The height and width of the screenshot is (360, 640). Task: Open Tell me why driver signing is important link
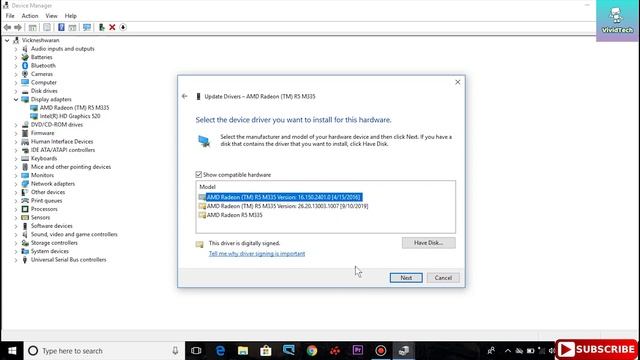(257, 253)
